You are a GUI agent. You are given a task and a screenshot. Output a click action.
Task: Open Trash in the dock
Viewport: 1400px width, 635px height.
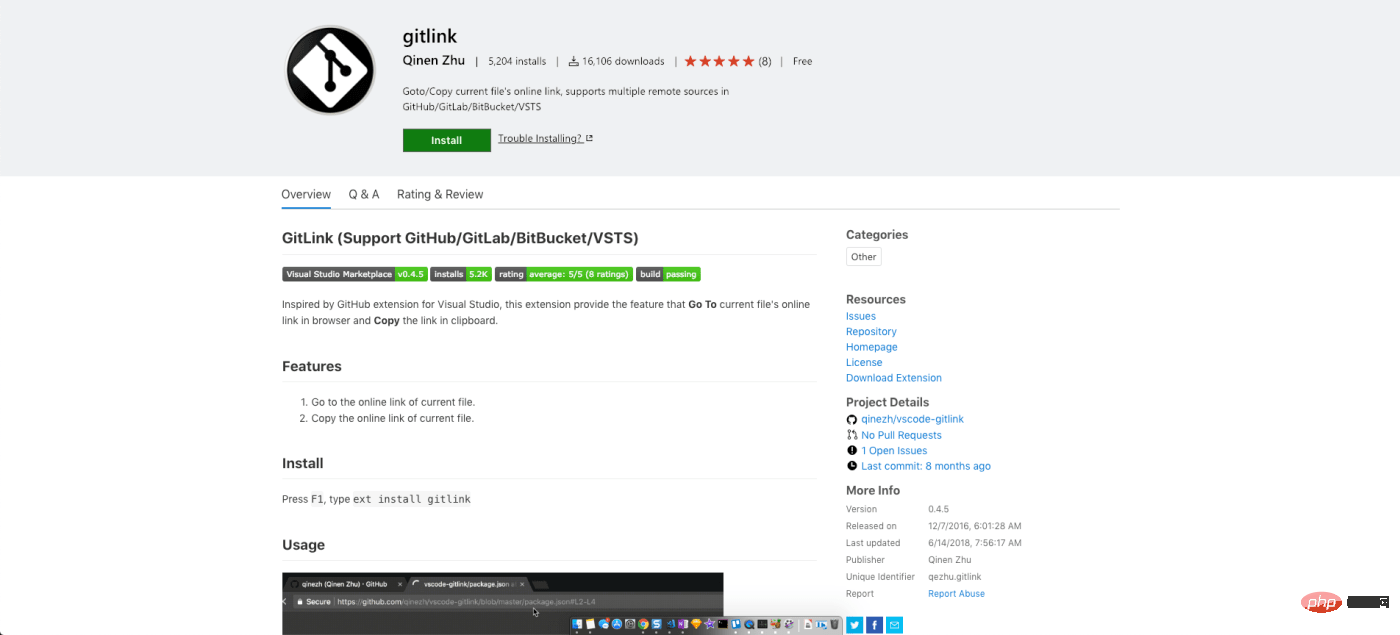point(834,624)
